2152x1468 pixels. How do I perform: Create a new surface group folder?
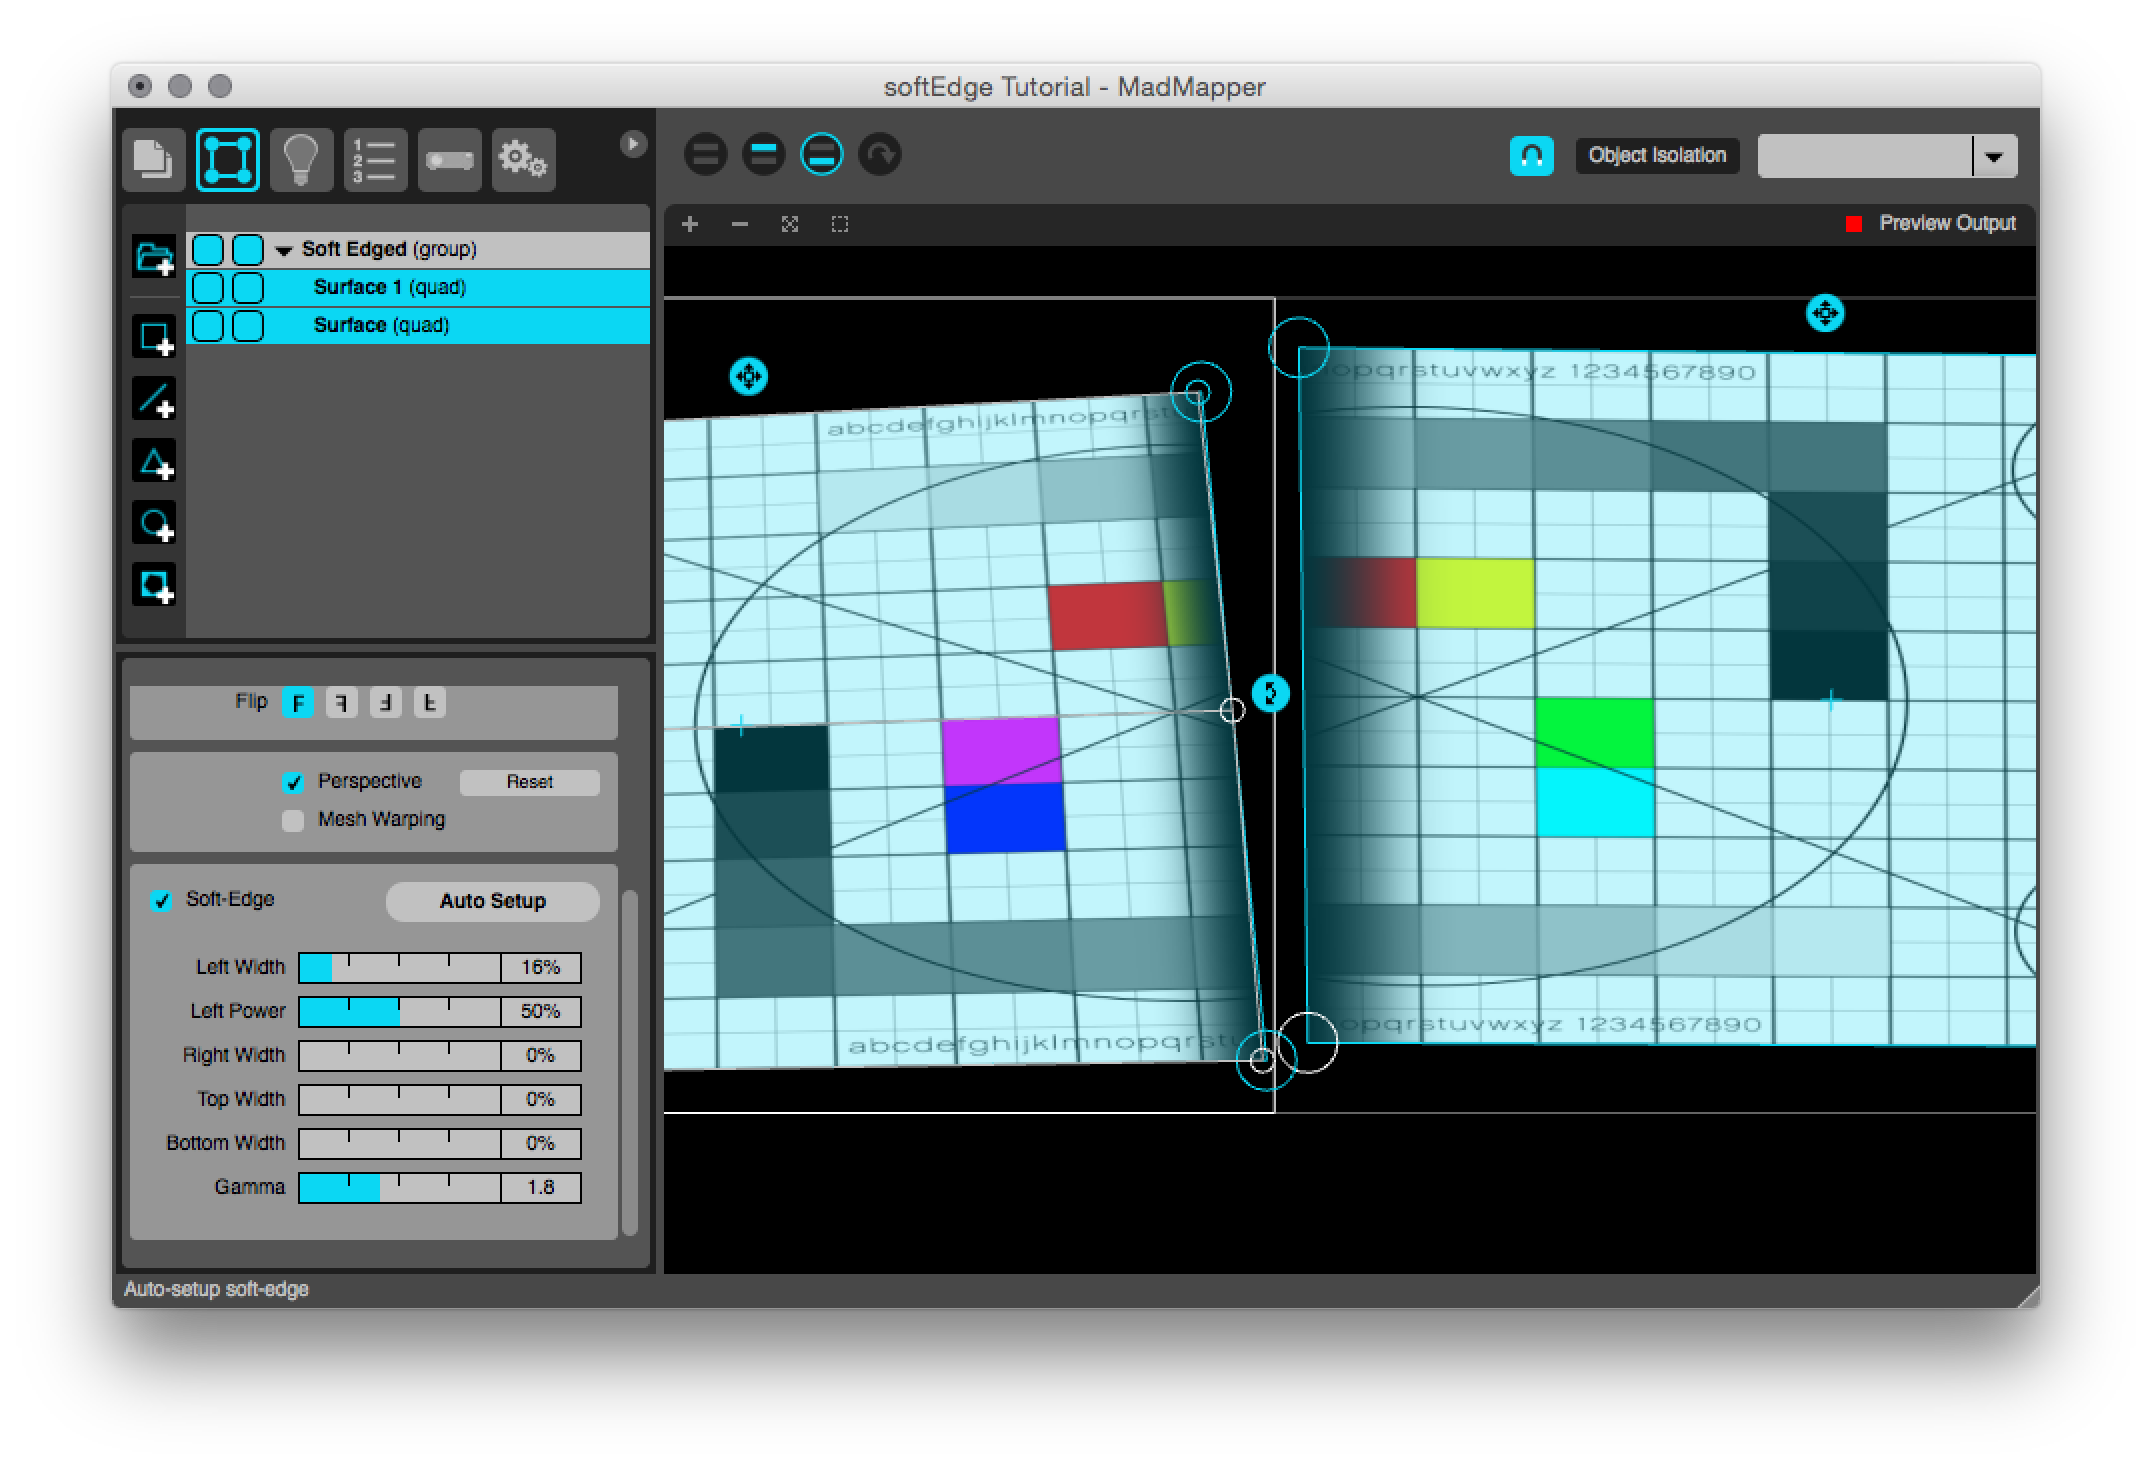(x=154, y=259)
